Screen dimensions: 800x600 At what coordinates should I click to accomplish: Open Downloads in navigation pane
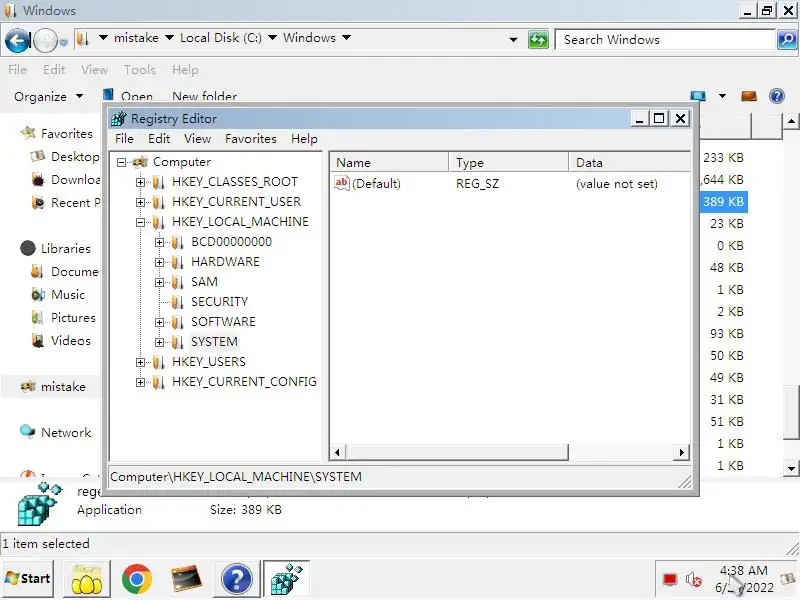[76, 180]
